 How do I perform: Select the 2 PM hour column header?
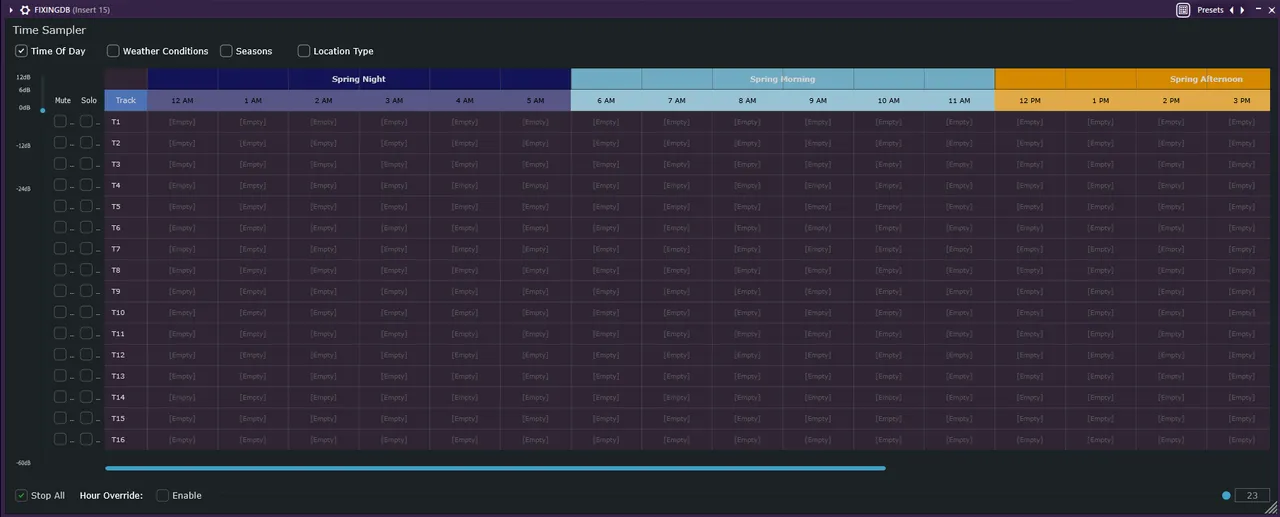[1171, 100]
